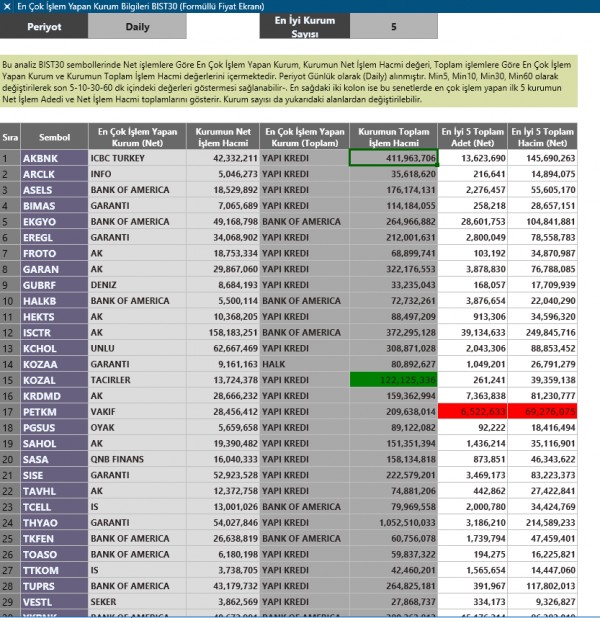This screenshot has width=600, height=618.
Task: Click the DENIZ cell in GUBRF row
Action: [x=137, y=285]
